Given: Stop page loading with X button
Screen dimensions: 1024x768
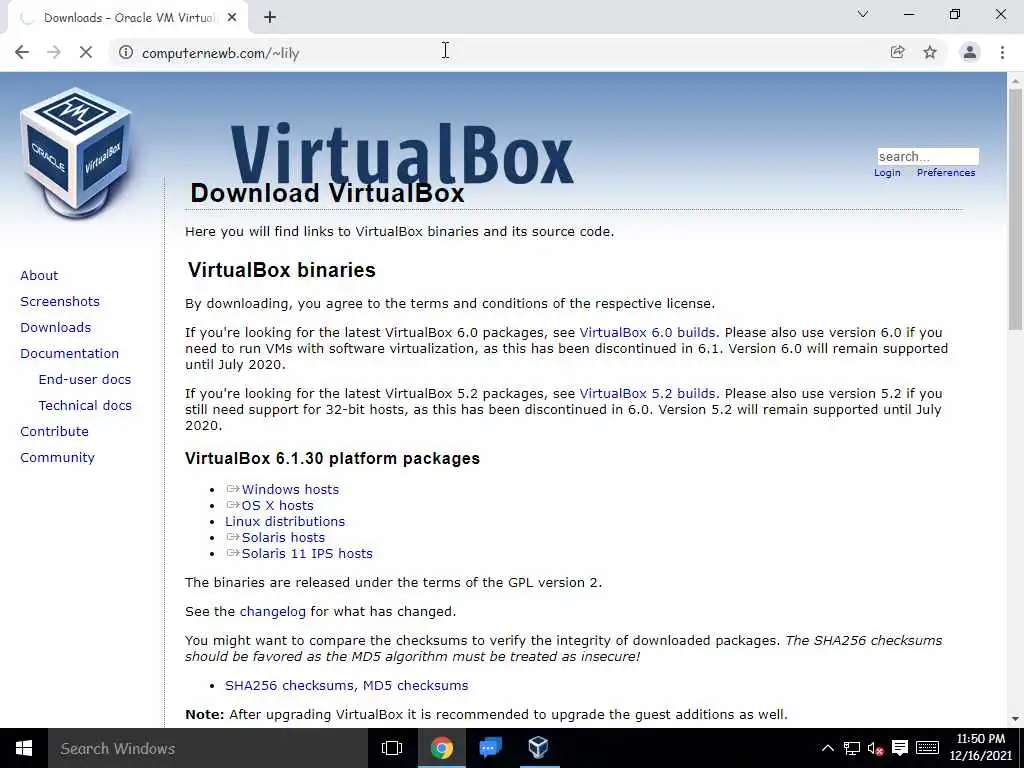Looking at the screenshot, I should coord(86,52).
